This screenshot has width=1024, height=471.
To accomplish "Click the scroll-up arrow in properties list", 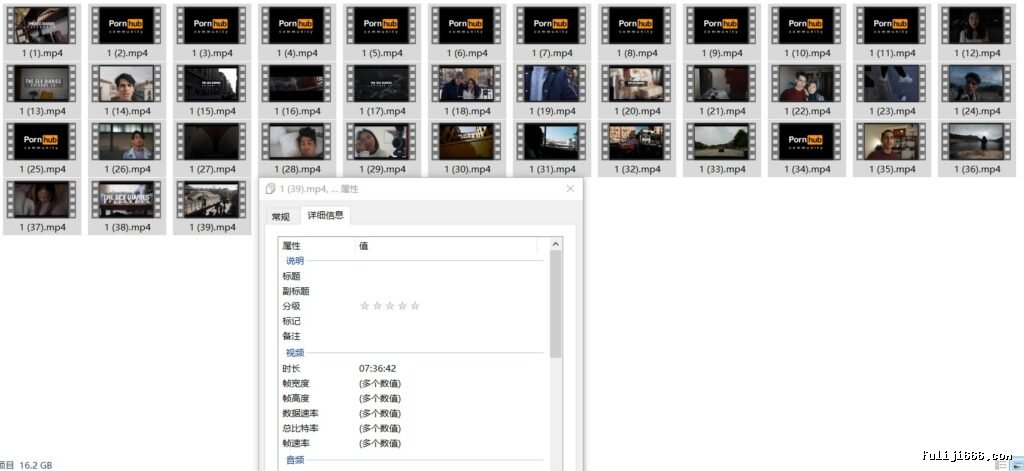I will (x=556, y=244).
